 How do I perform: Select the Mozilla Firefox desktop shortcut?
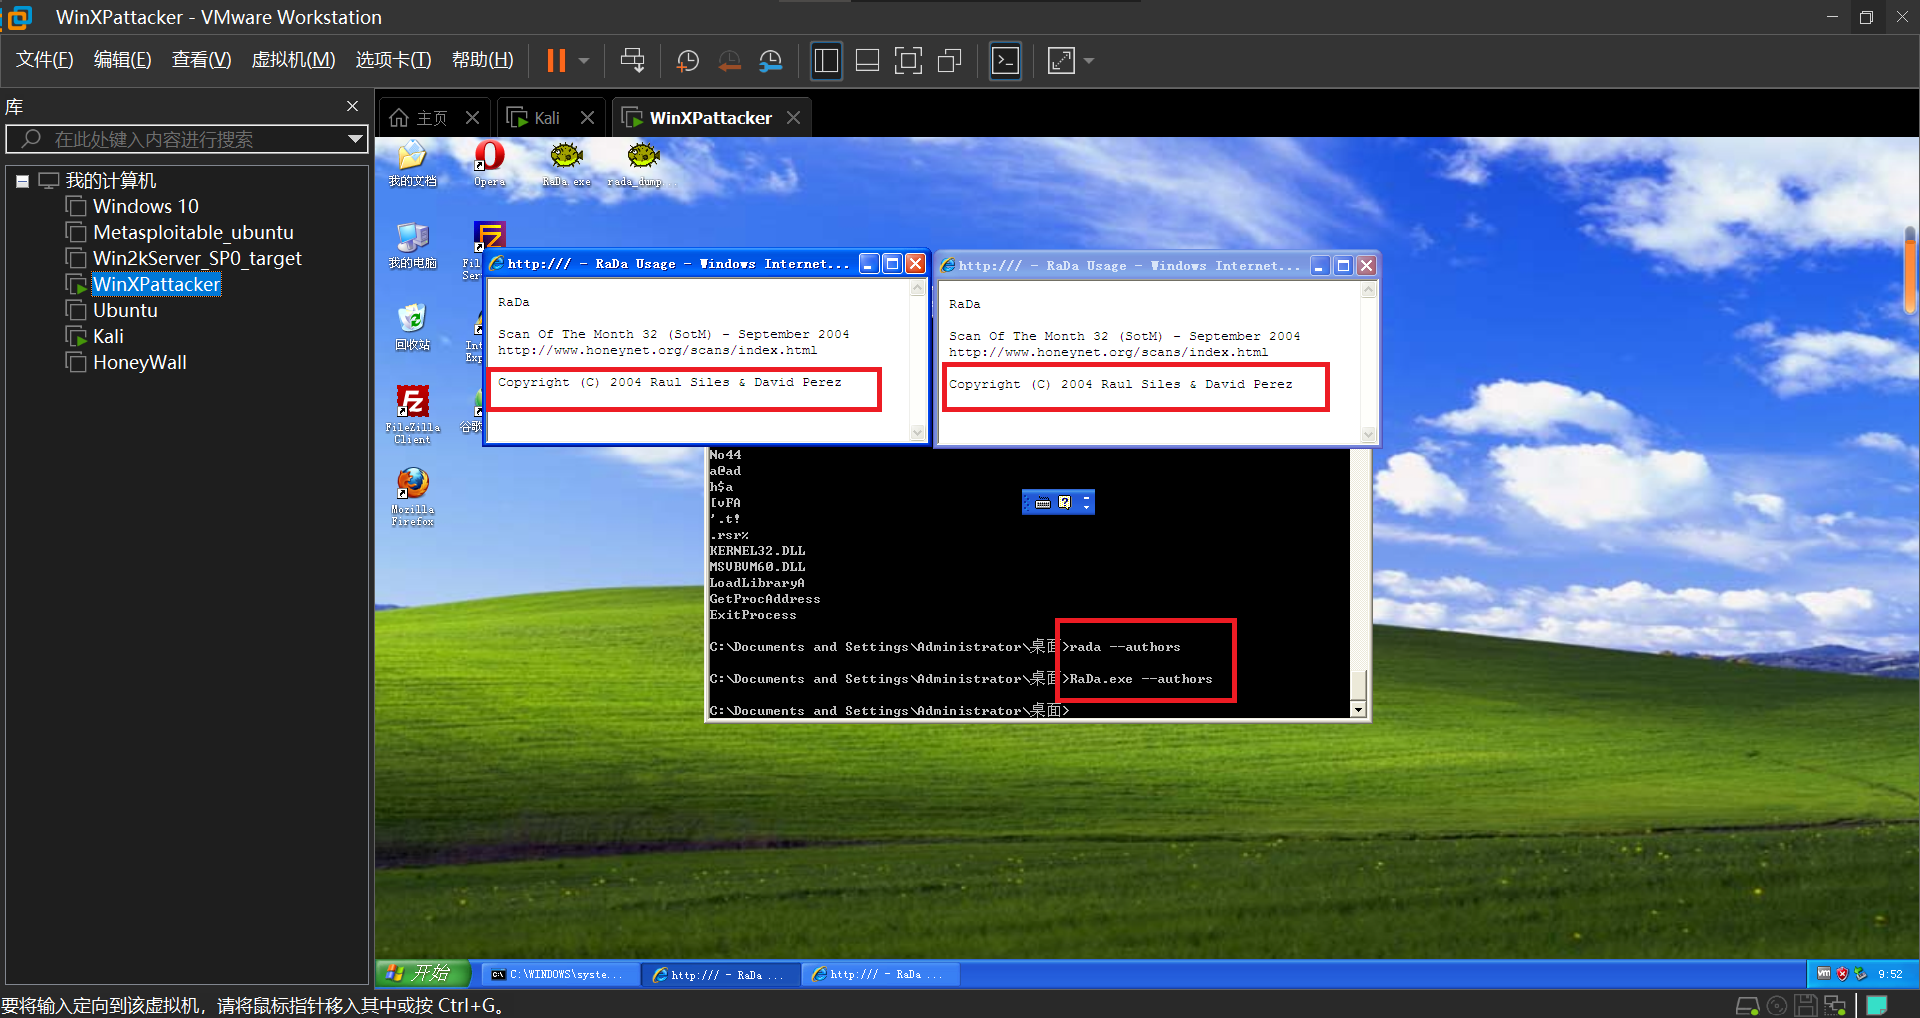tap(412, 497)
